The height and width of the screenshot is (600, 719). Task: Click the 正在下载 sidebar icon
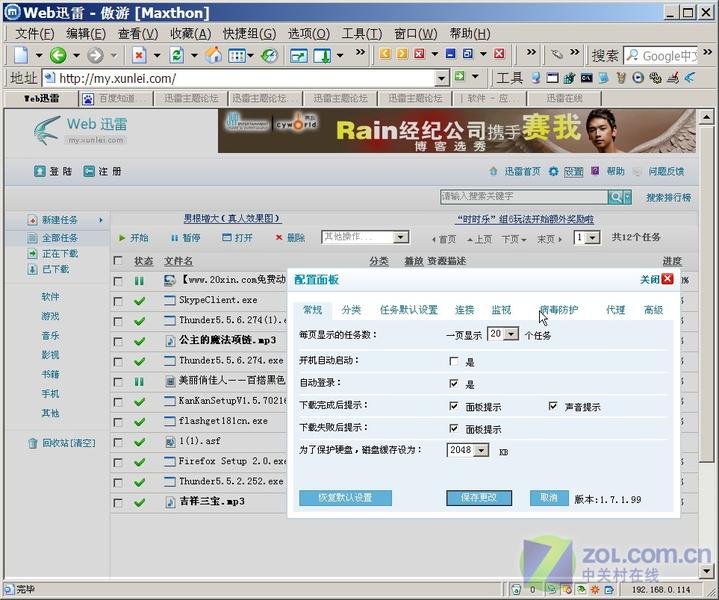[32, 254]
